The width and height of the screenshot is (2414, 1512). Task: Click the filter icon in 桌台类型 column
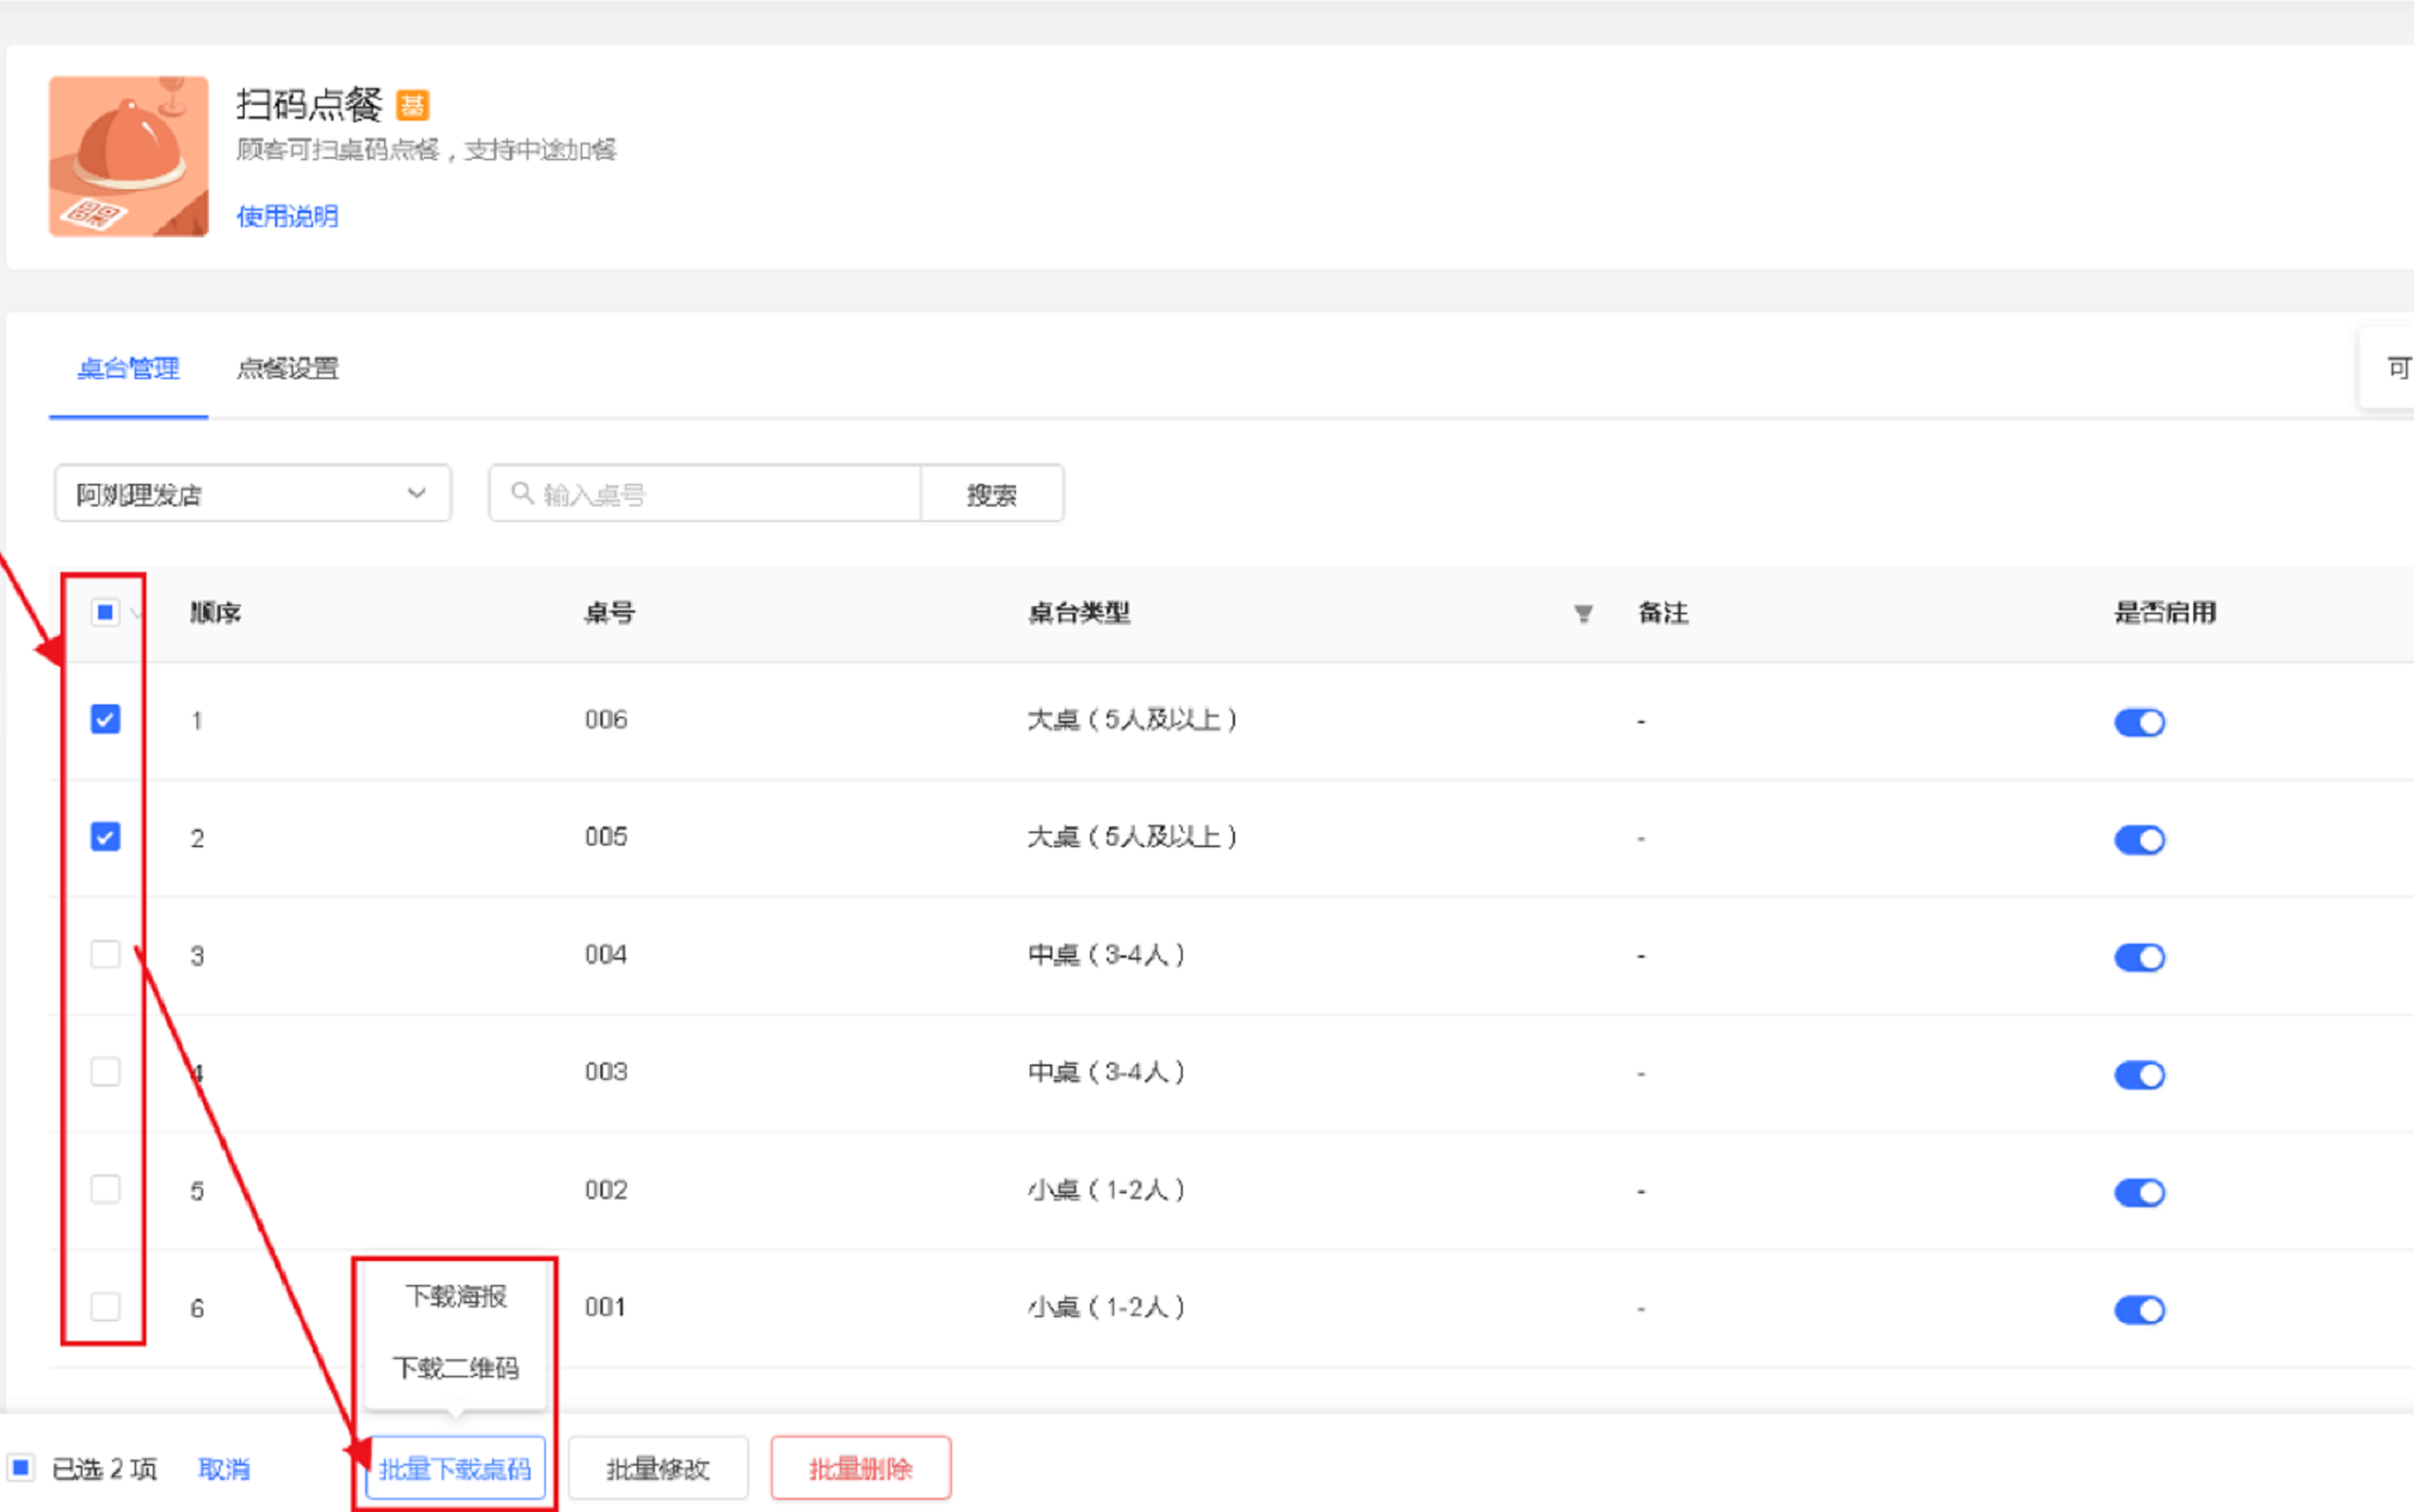[1582, 613]
